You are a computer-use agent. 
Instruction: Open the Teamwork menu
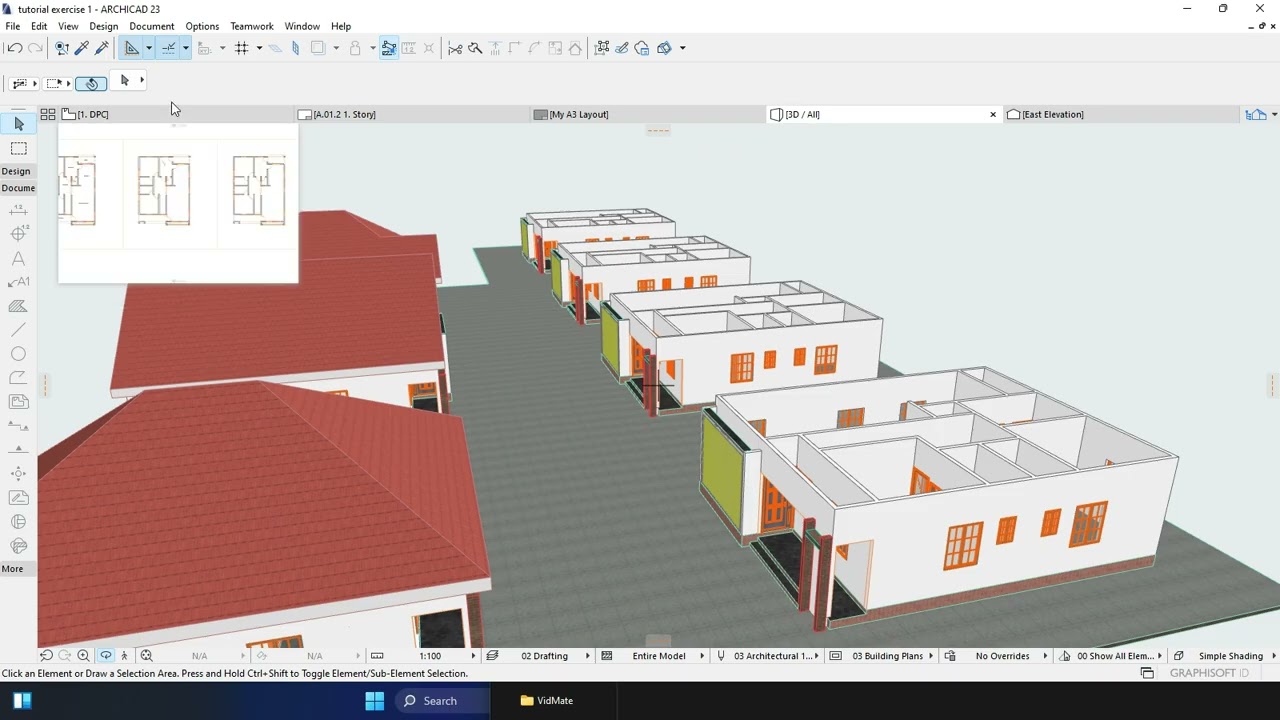pos(251,26)
